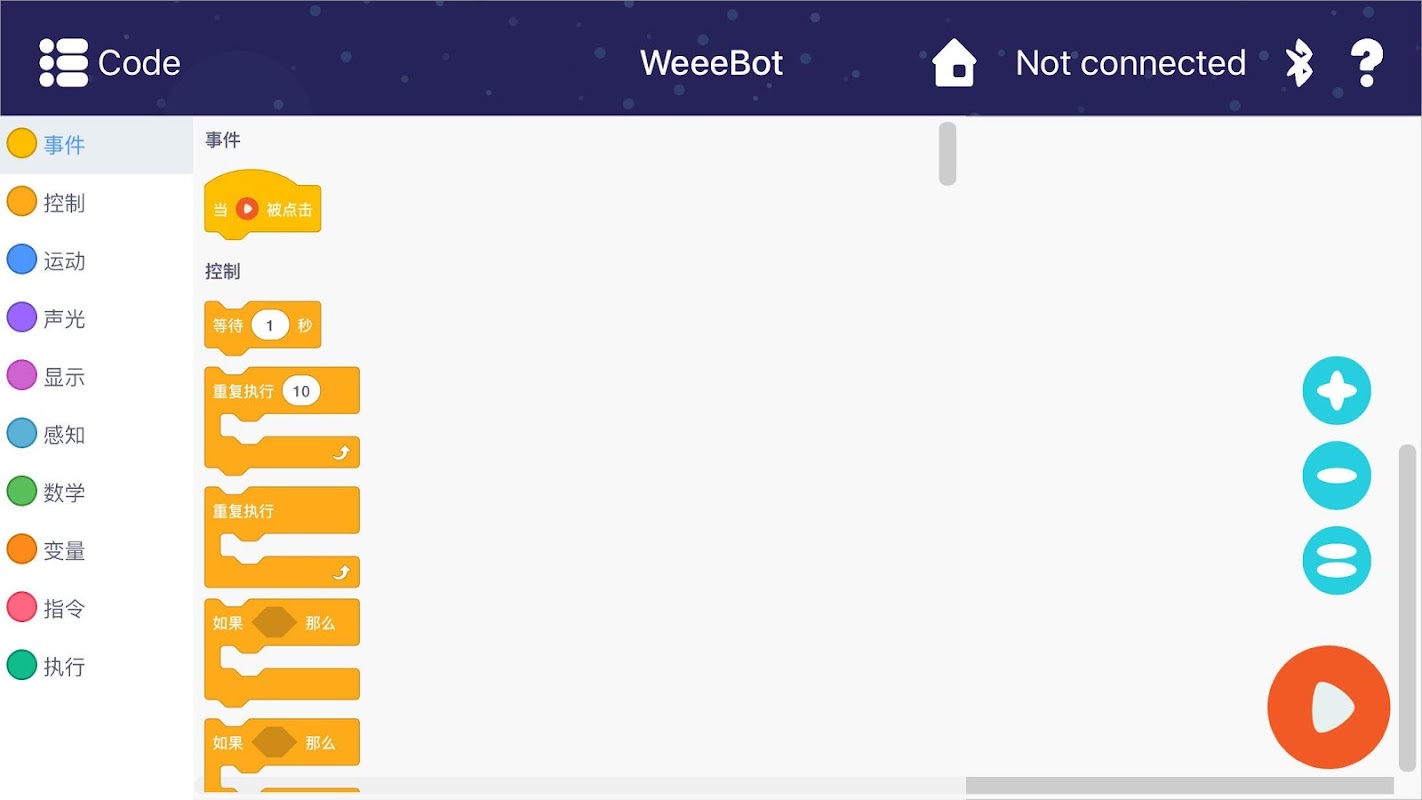This screenshot has height=800, width=1422.
Task: Click the 等待 block's seconds input
Action: (x=269, y=325)
